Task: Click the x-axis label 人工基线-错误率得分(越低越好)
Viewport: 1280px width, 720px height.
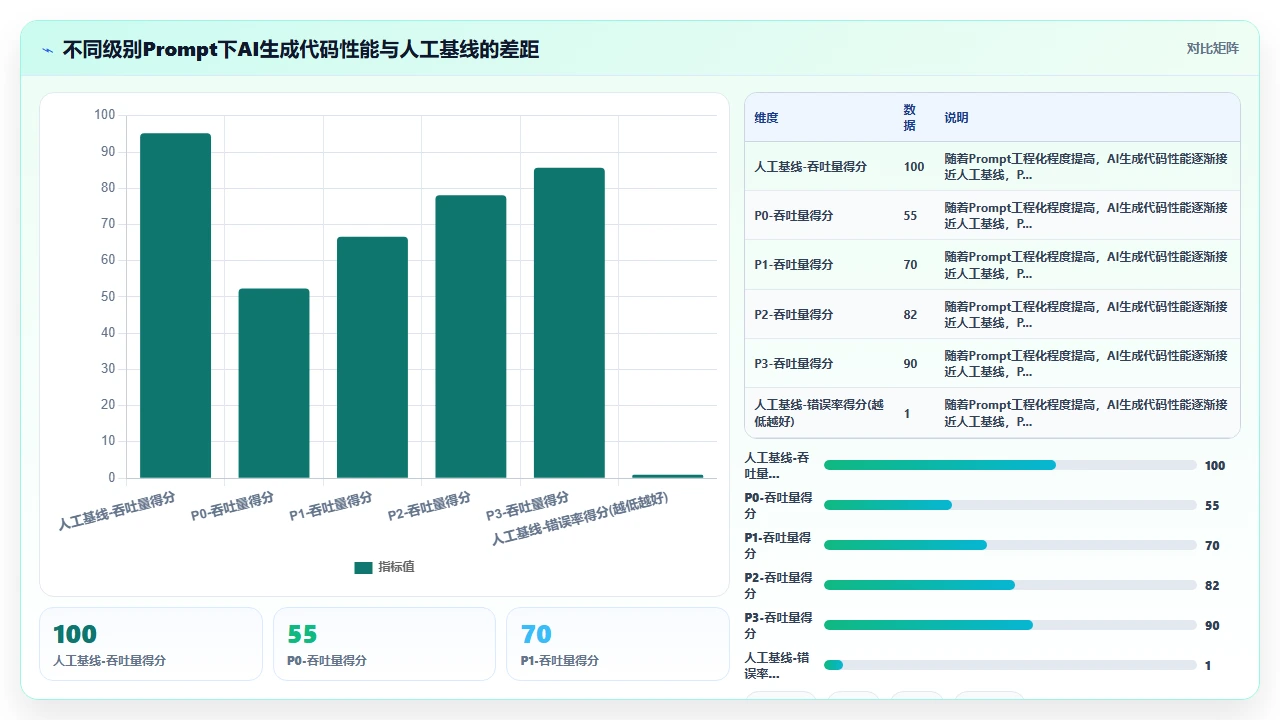Action: 580,518
